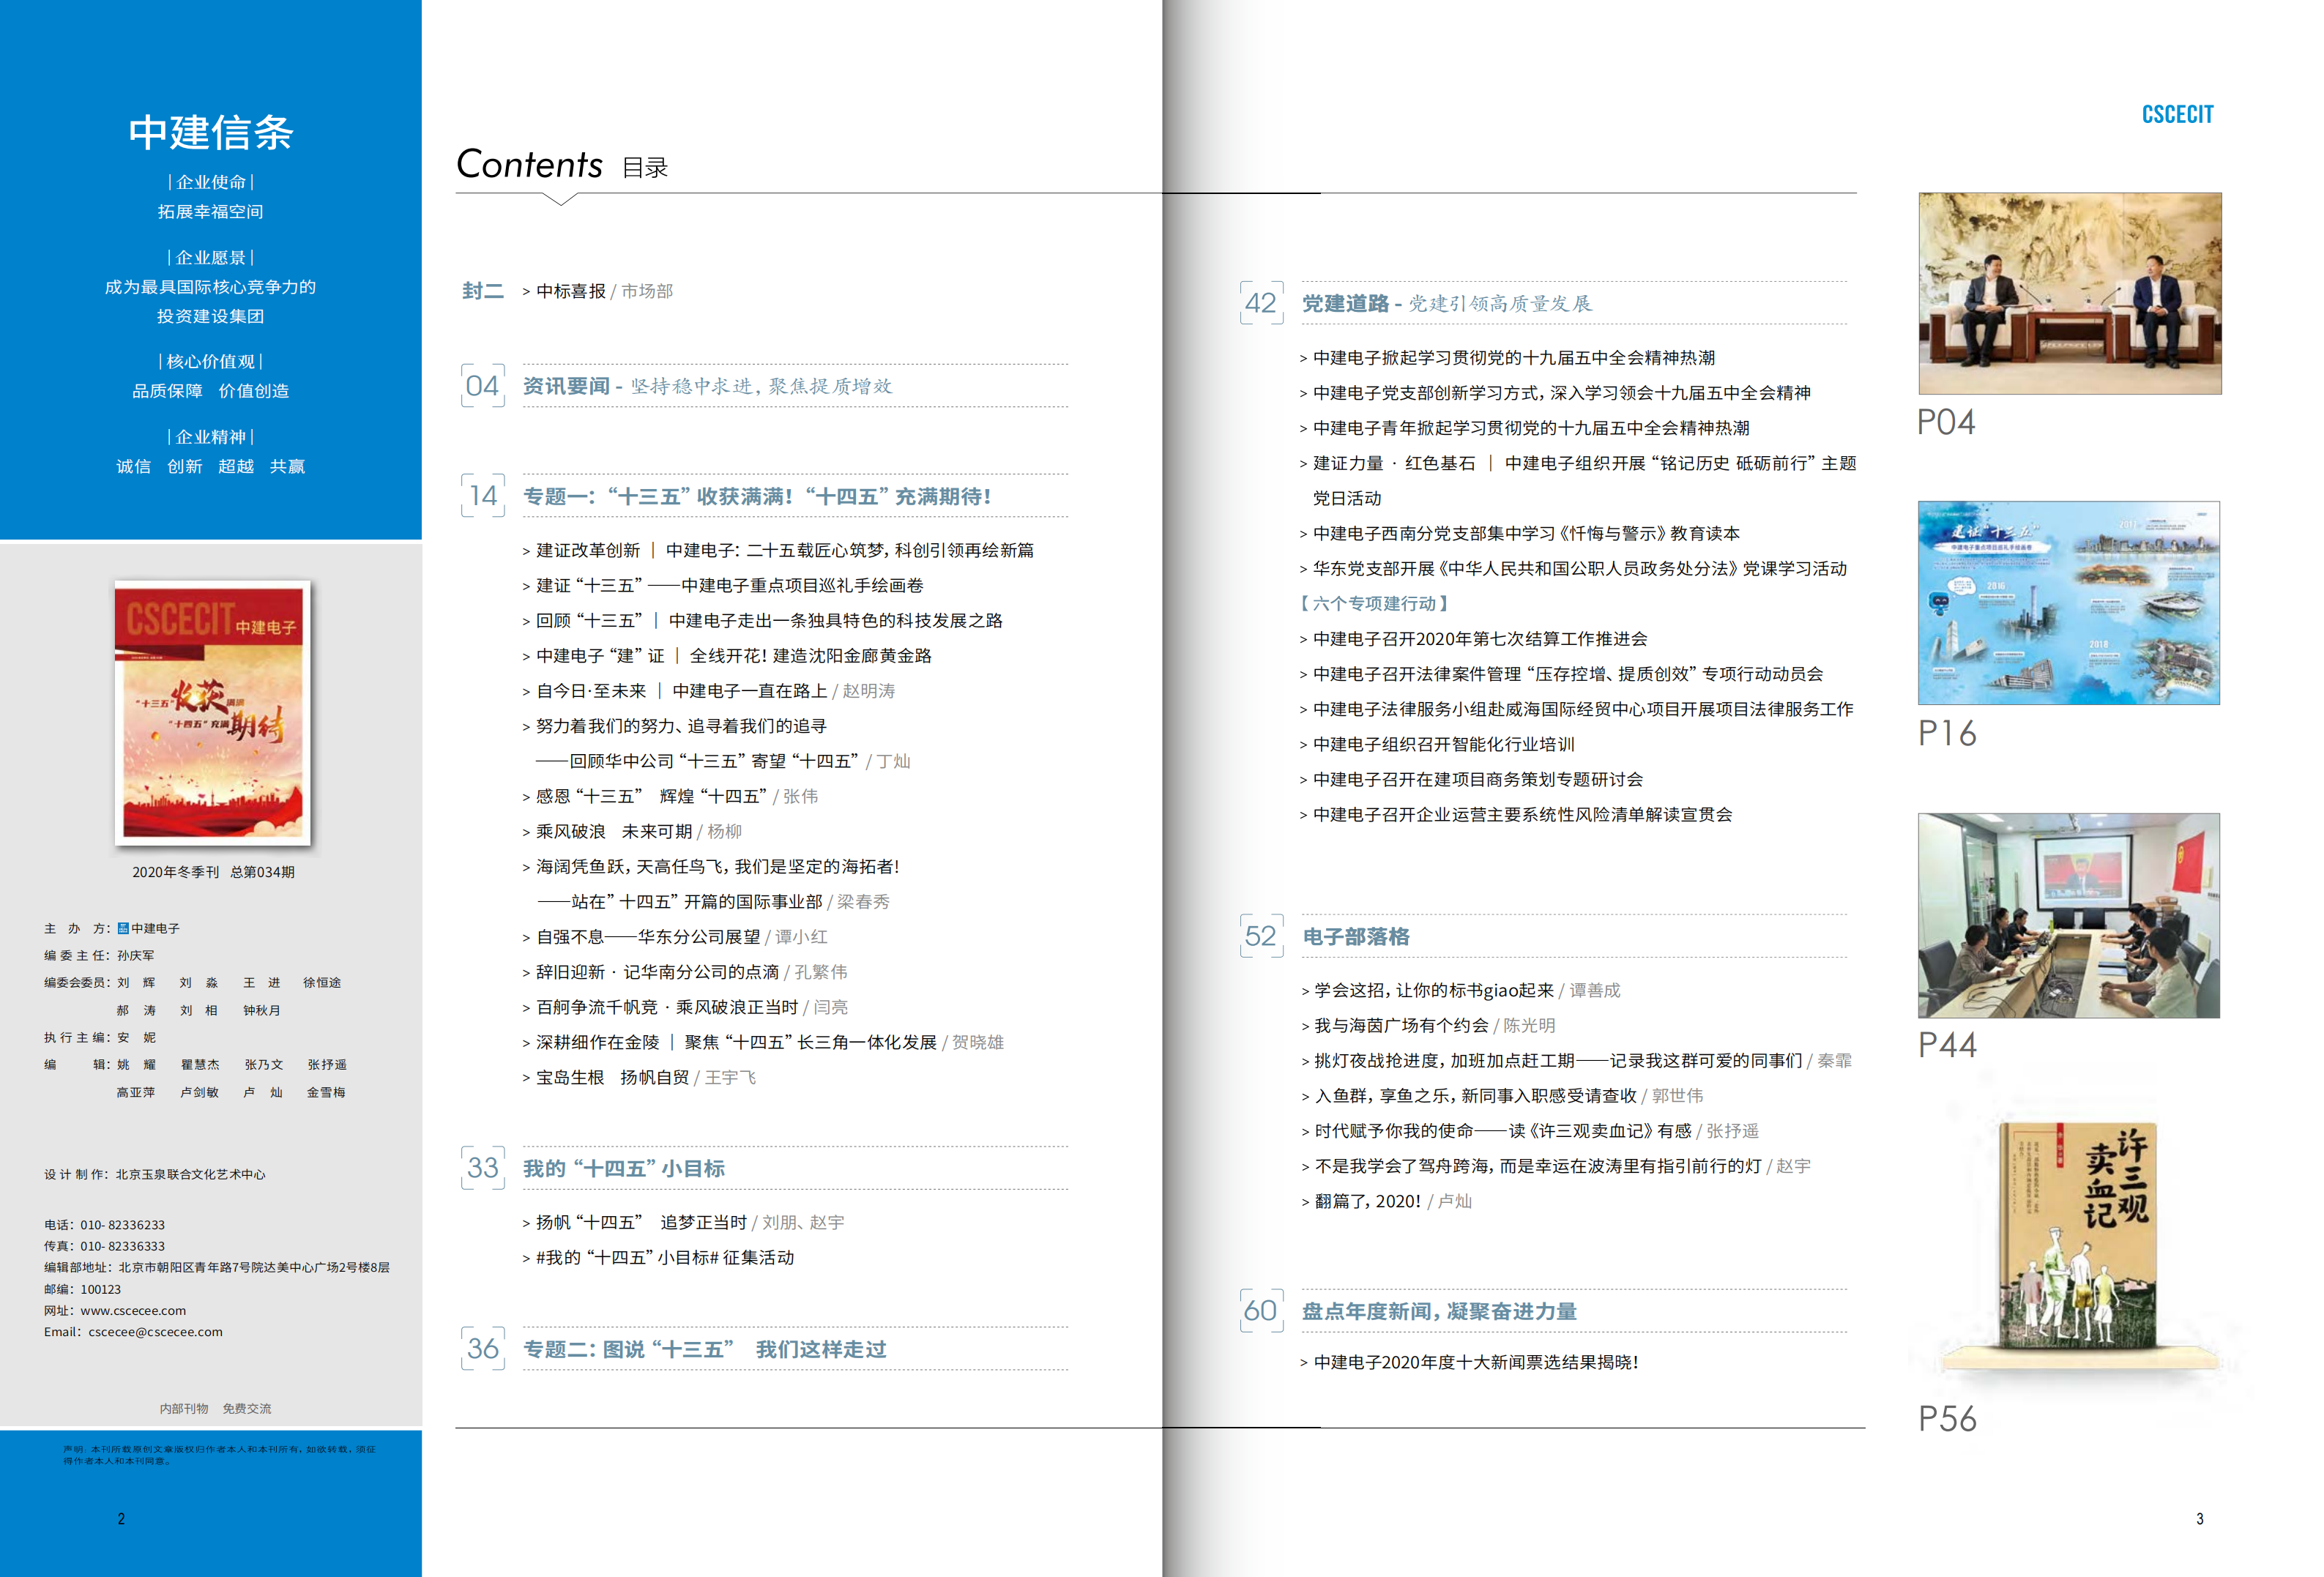The width and height of the screenshot is (2324, 1577).
Task: Click the editorial address line 青年路7号院
Action: pos(217,1267)
